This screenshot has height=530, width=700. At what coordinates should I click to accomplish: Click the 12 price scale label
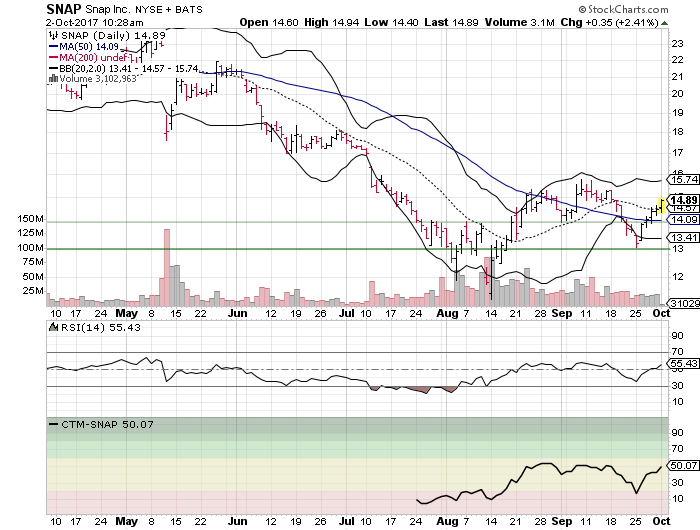(678, 277)
